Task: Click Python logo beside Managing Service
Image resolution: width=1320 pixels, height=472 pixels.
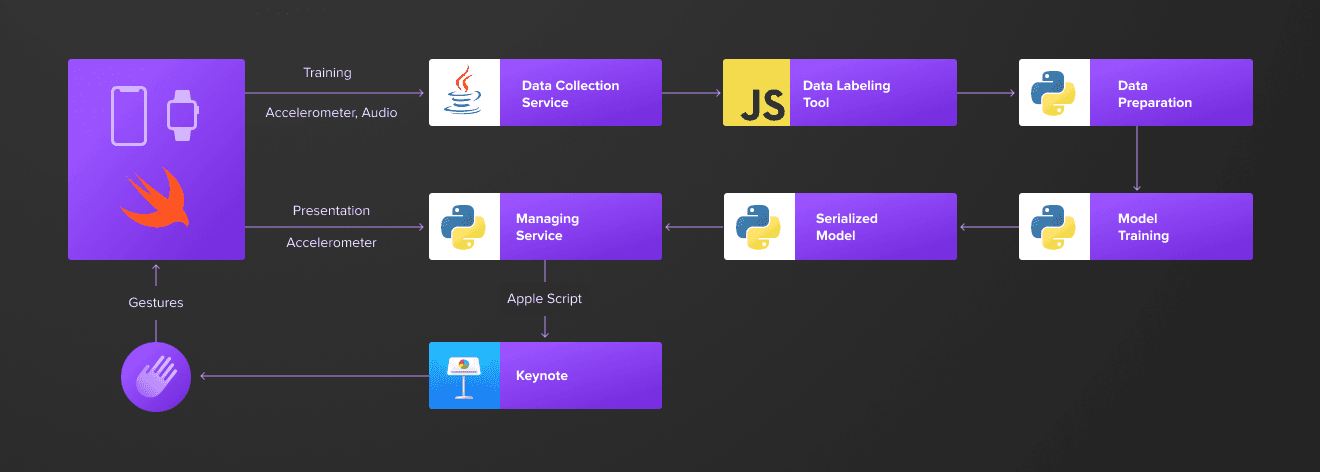Action: [x=463, y=226]
